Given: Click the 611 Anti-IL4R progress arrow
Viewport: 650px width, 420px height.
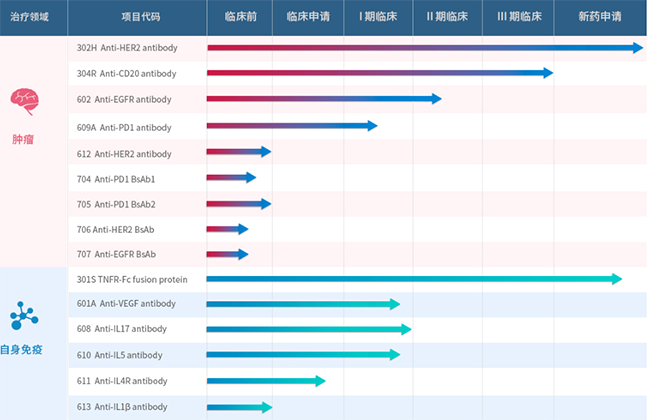Looking at the screenshot, I should [266, 381].
